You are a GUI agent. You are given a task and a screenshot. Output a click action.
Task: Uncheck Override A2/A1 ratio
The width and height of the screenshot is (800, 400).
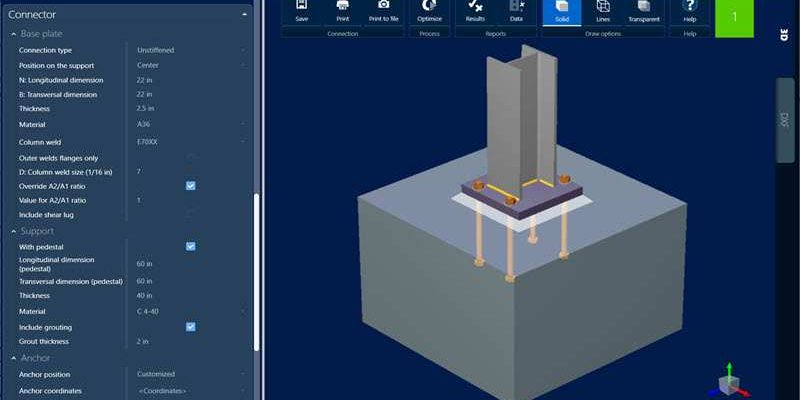coord(191,186)
